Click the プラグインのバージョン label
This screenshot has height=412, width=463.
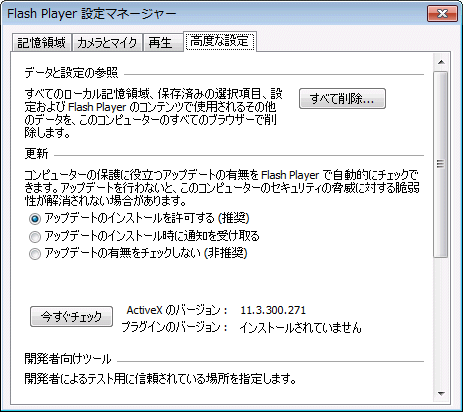coord(175,327)
